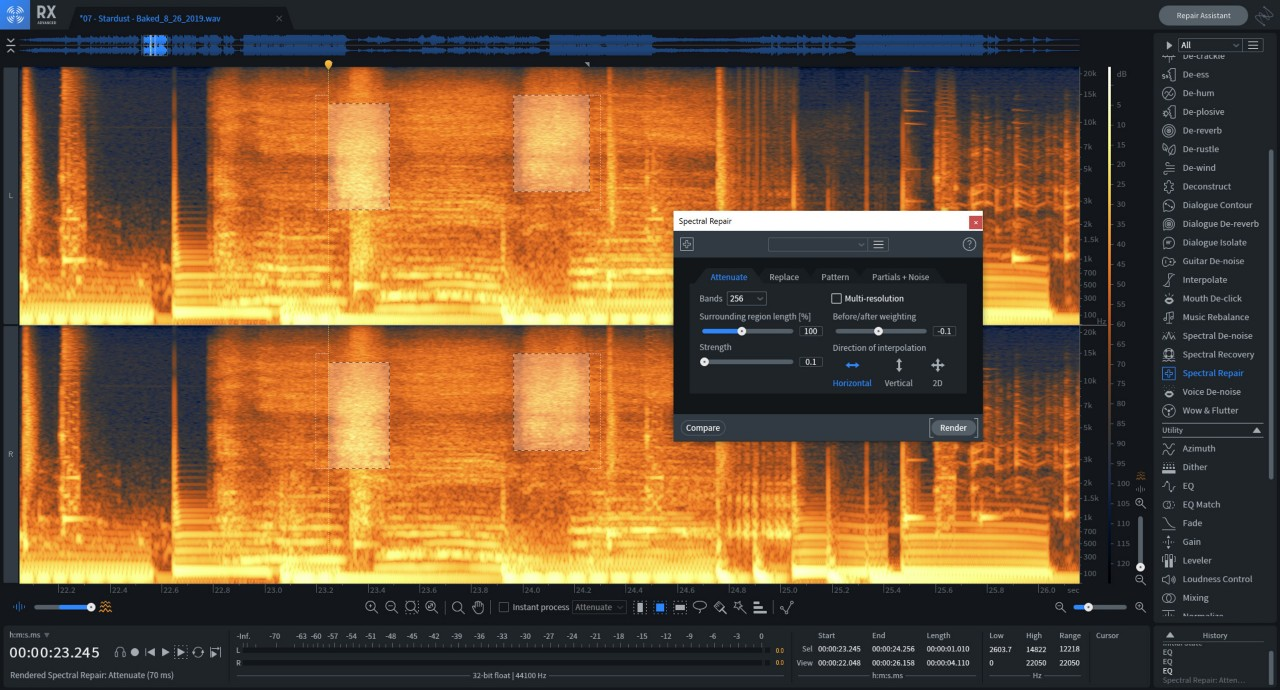Open the Guitar De-noise module
The width and height of the screenshot is (1280, 690).
[x=1203, y=261]
